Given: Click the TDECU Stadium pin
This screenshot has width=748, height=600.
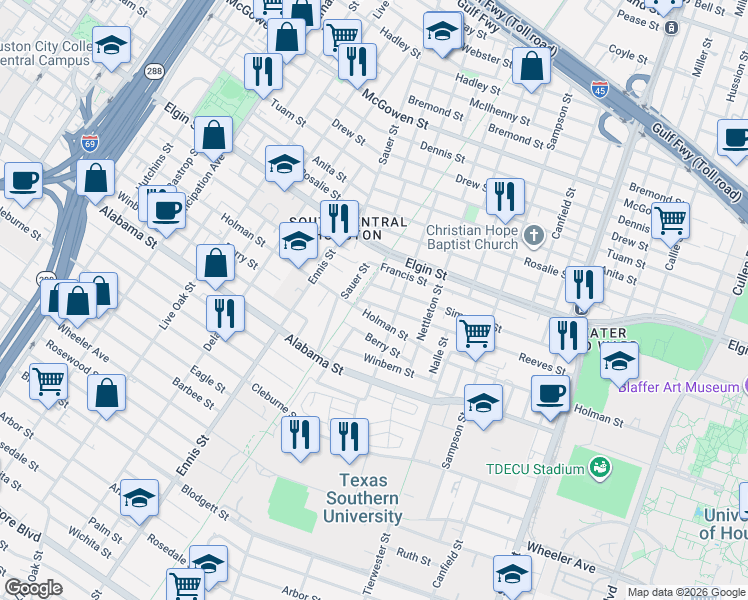Looking at the screenshot, I should click(600, 468).
